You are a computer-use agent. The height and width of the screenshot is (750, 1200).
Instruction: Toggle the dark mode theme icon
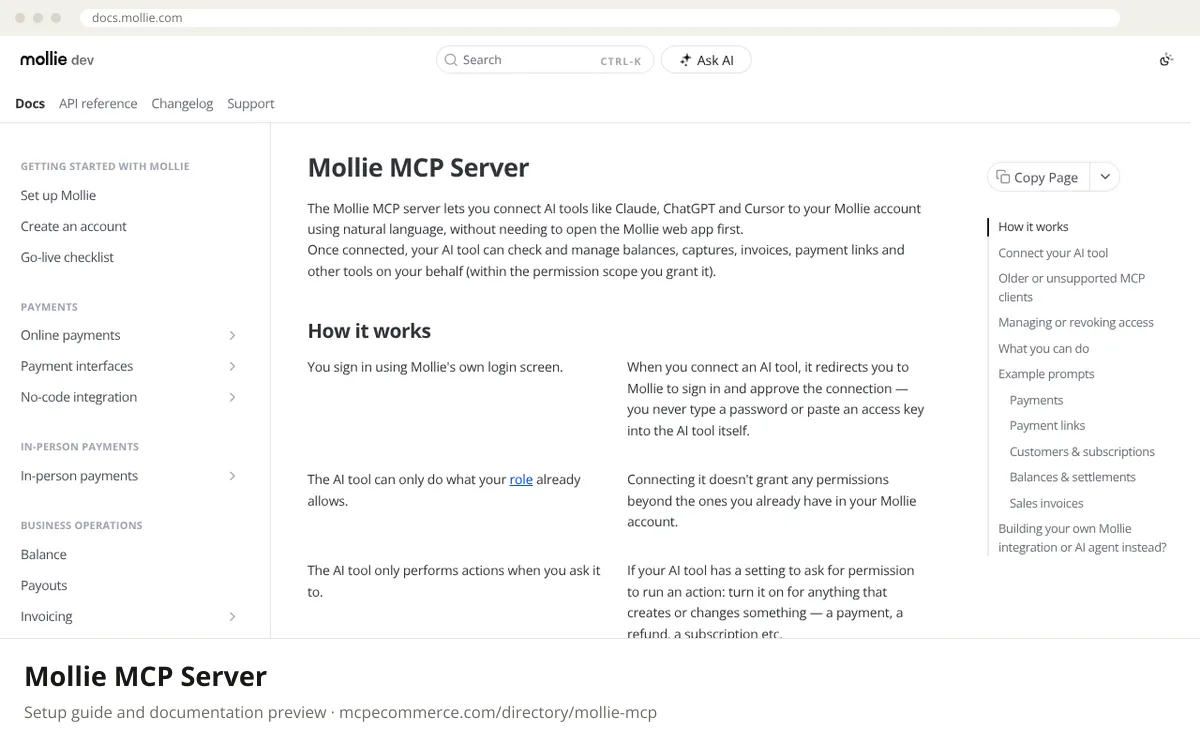pos(1165,60)
